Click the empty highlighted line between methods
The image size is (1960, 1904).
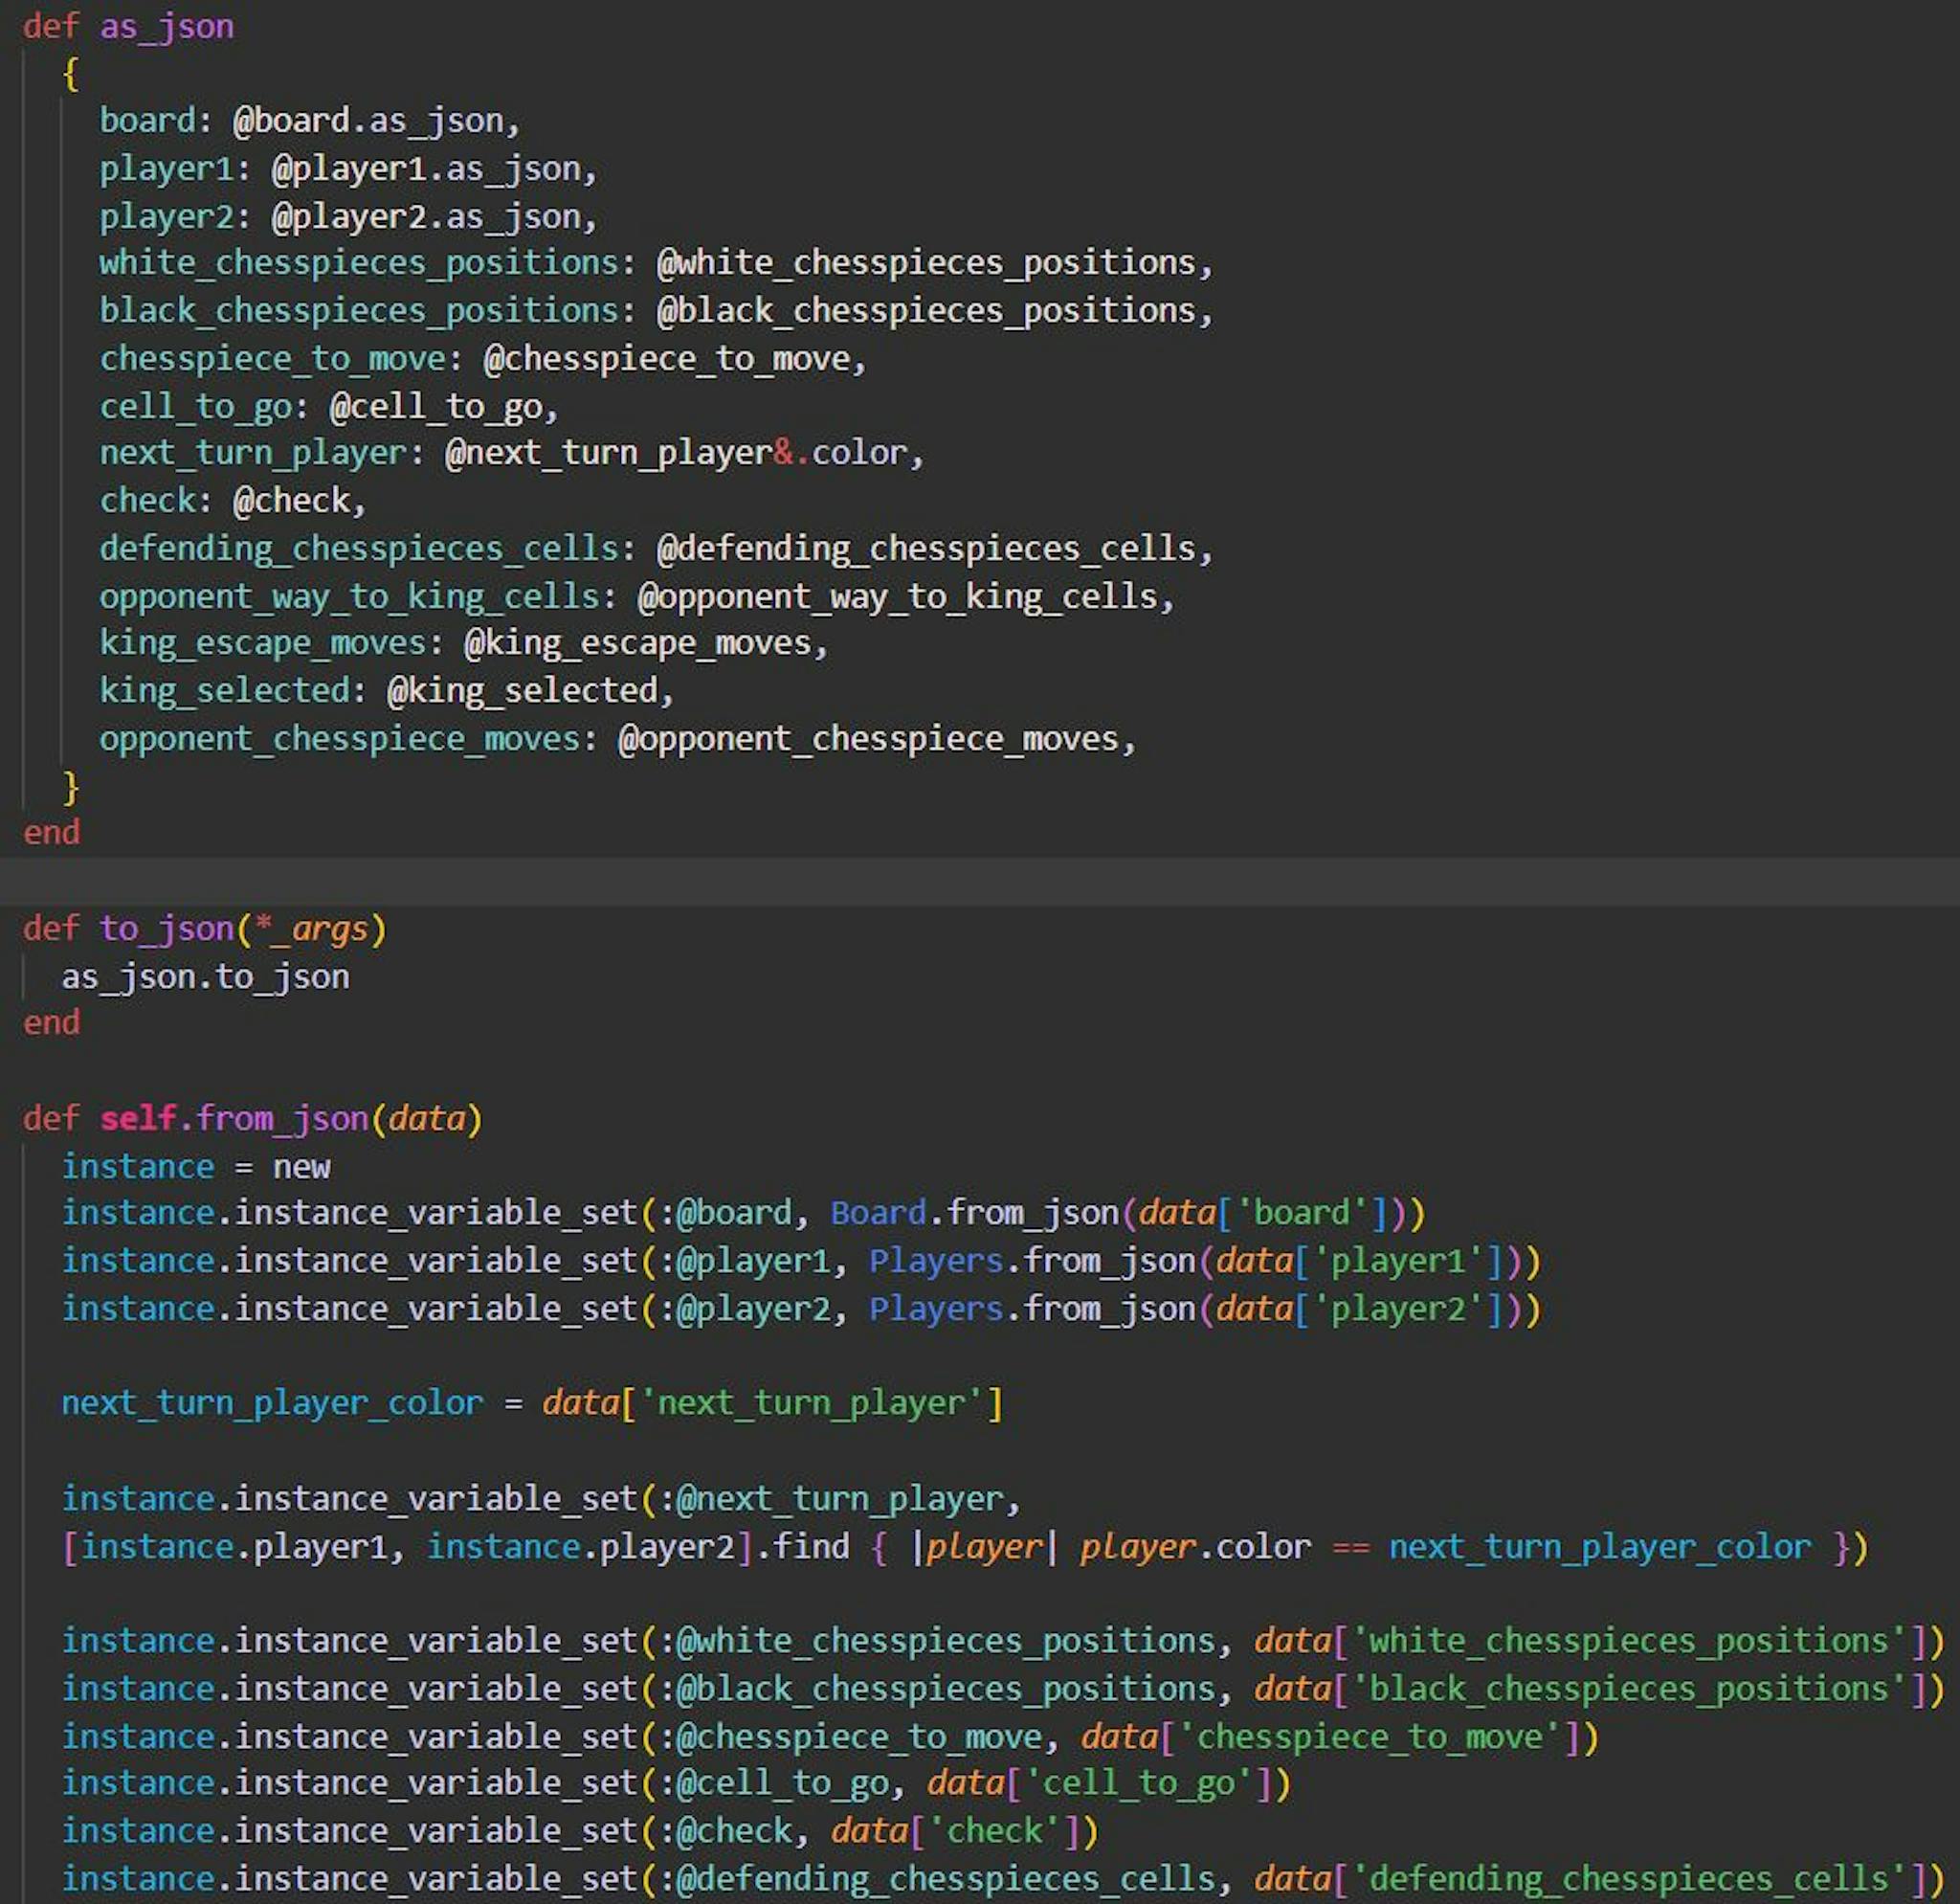point(980,881)
